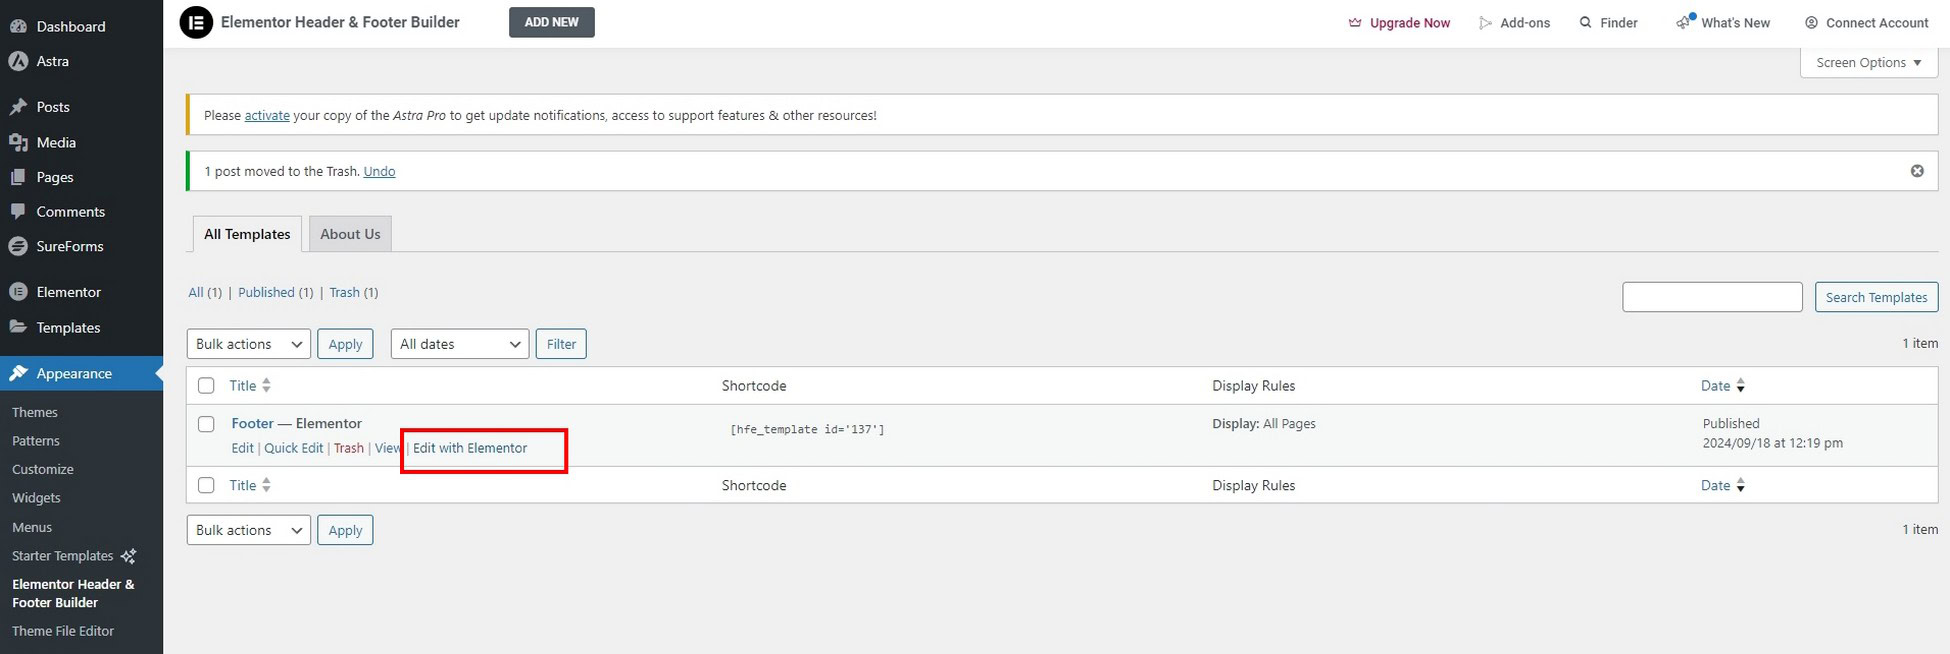Click Undo link in trash notice
Screen dimensions: 1950x654
(x=379, y=171)
